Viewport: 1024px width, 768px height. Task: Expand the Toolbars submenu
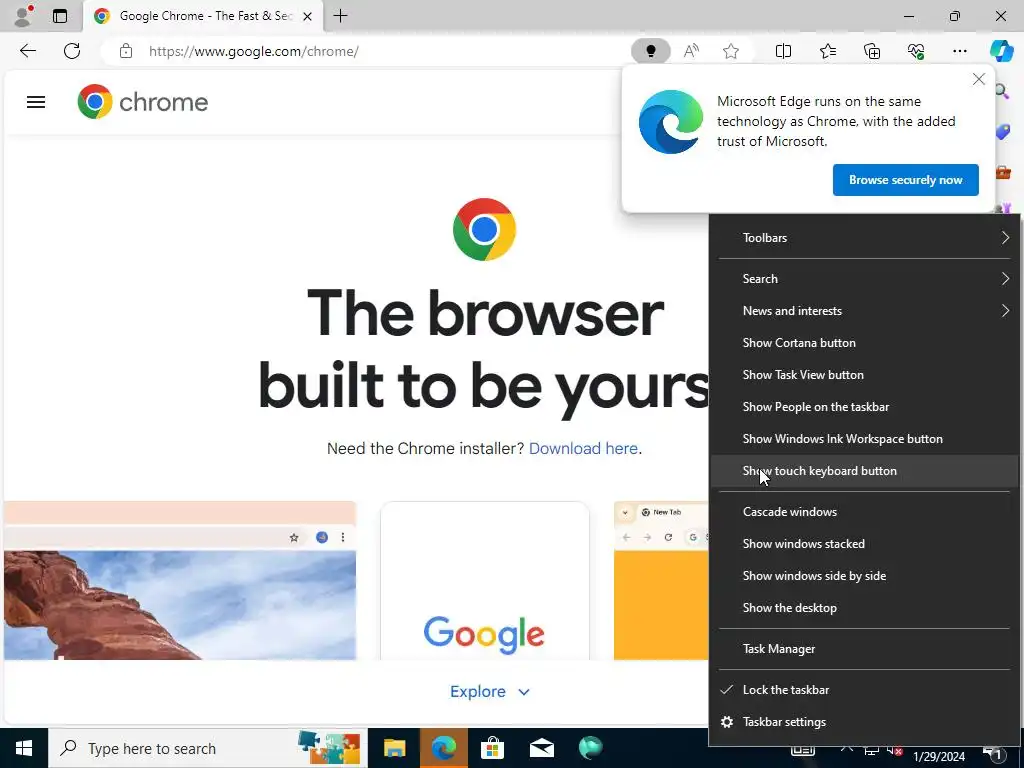865,238
